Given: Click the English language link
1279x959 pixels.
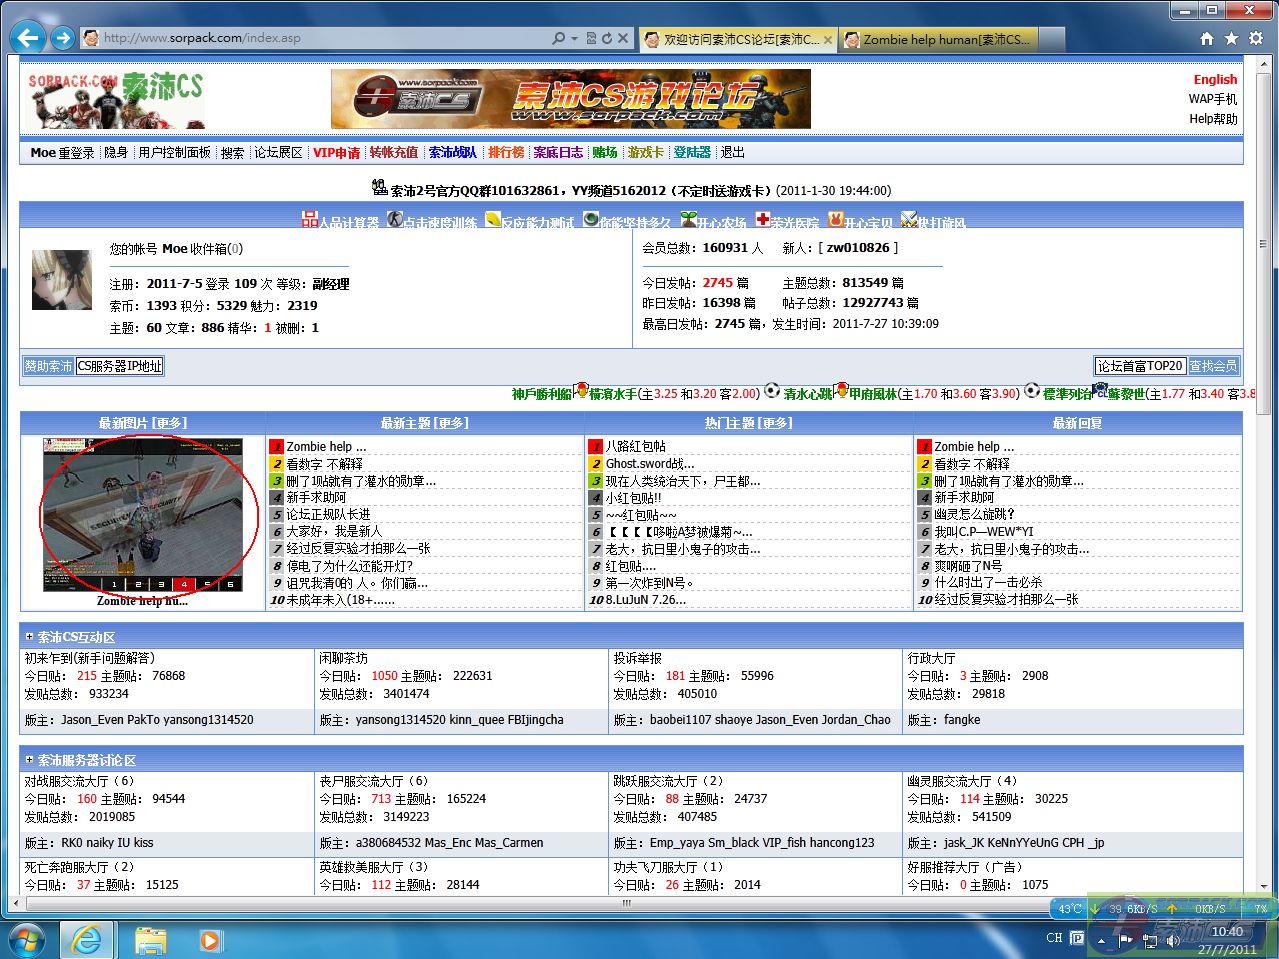Looking at the screenshot, I should (1215, 79).
